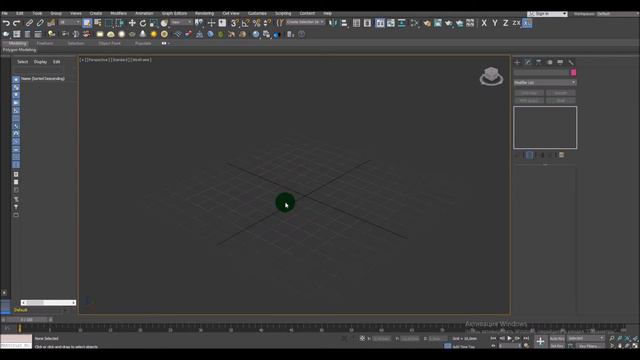Click the Perspective viewport label
This screenshot has width=640, height=360.
pos(98,60)
